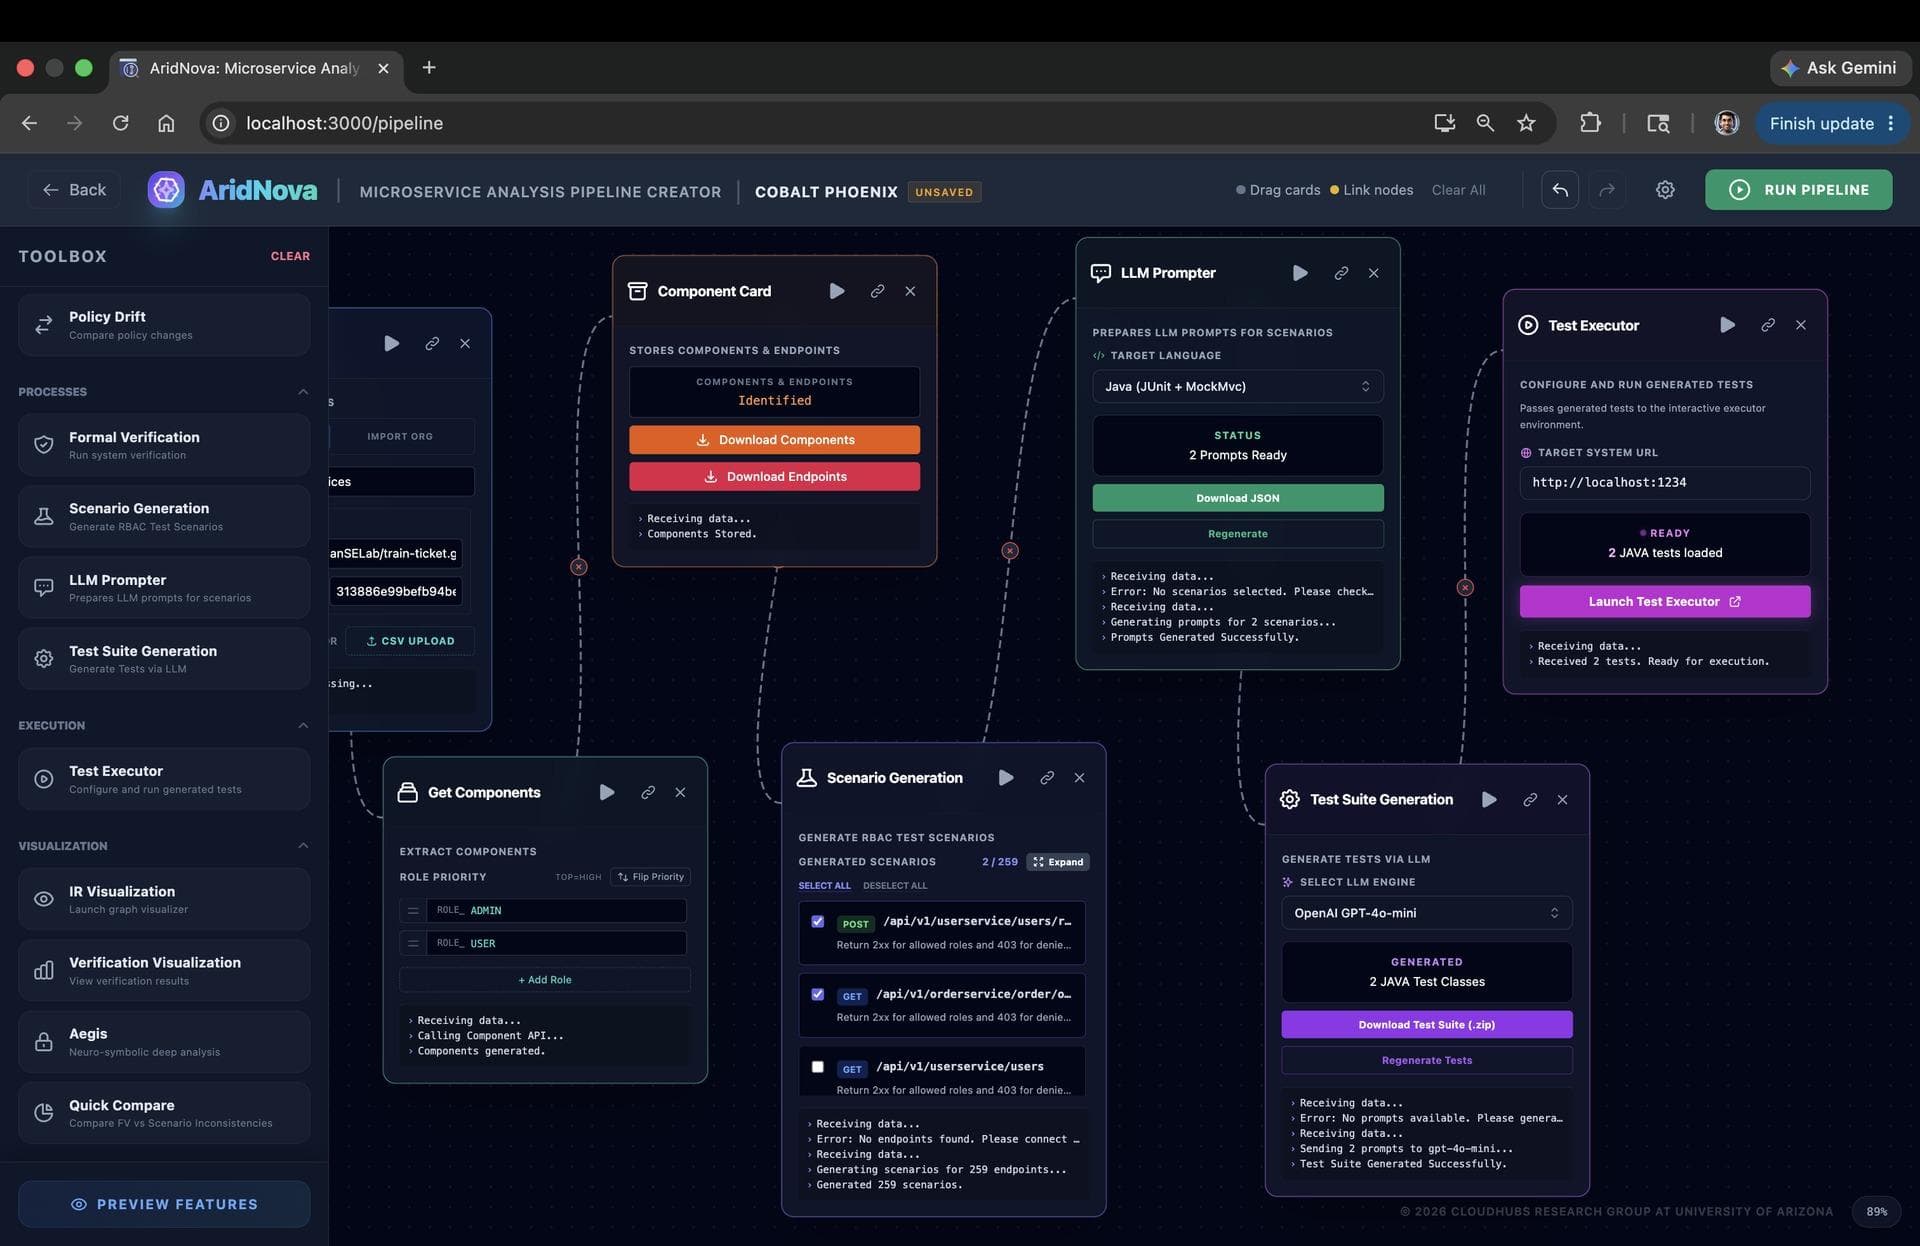The width and height of the screenshot is (1920, 1246).
Task: Select Quick Compare in toolbox
Action: [164, 1113]
